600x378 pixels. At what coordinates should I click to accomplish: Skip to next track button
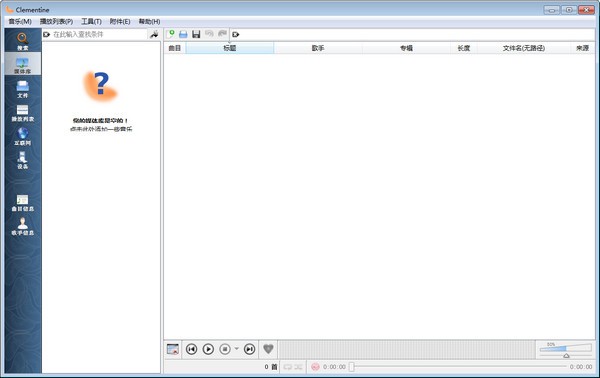point(249,349)
